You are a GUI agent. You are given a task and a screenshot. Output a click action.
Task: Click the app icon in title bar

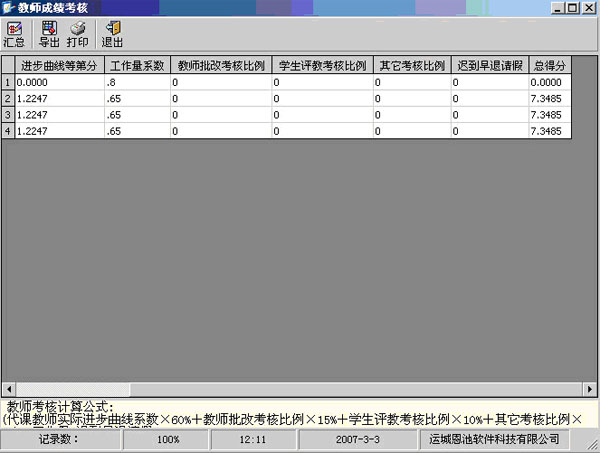[x=9, y=8]
